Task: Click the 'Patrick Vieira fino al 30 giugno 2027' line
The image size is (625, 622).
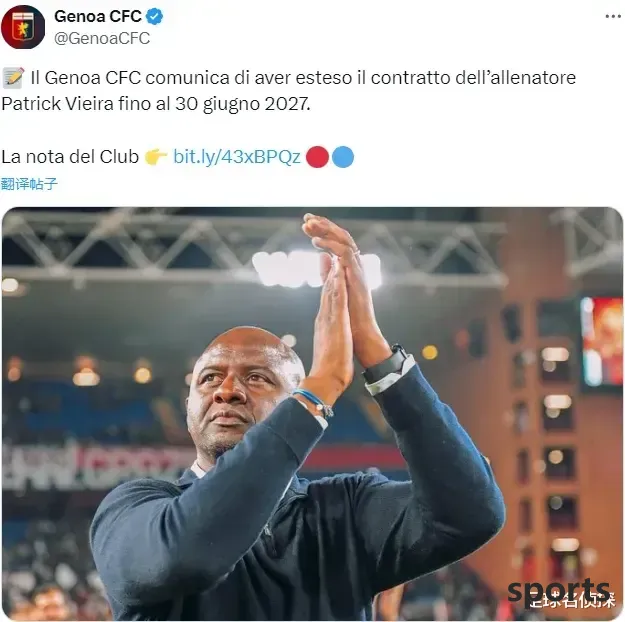Action: click(155, 104)
